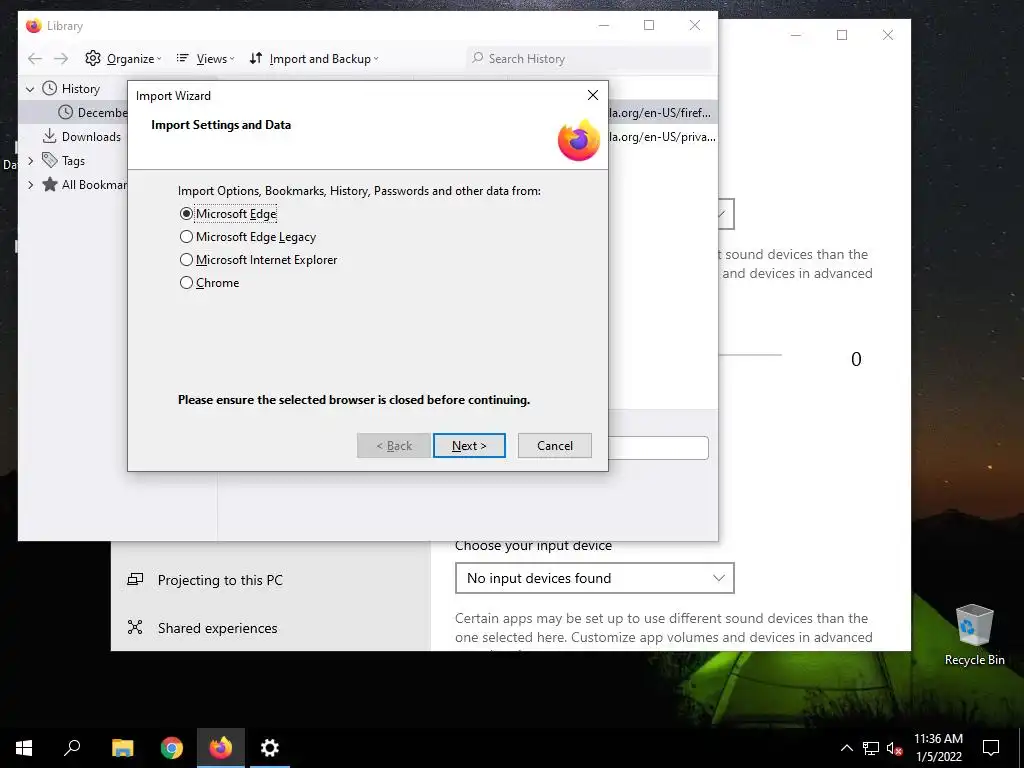Minimize the Settings window
This screenshot has width=1024, height=768.
click(x=795, y=35)
